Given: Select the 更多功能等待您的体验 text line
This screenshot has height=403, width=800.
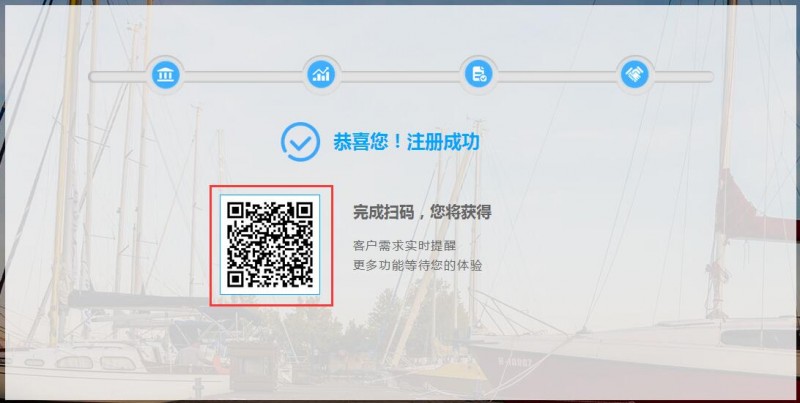Looking at the screenshot, I should [417, 266].
